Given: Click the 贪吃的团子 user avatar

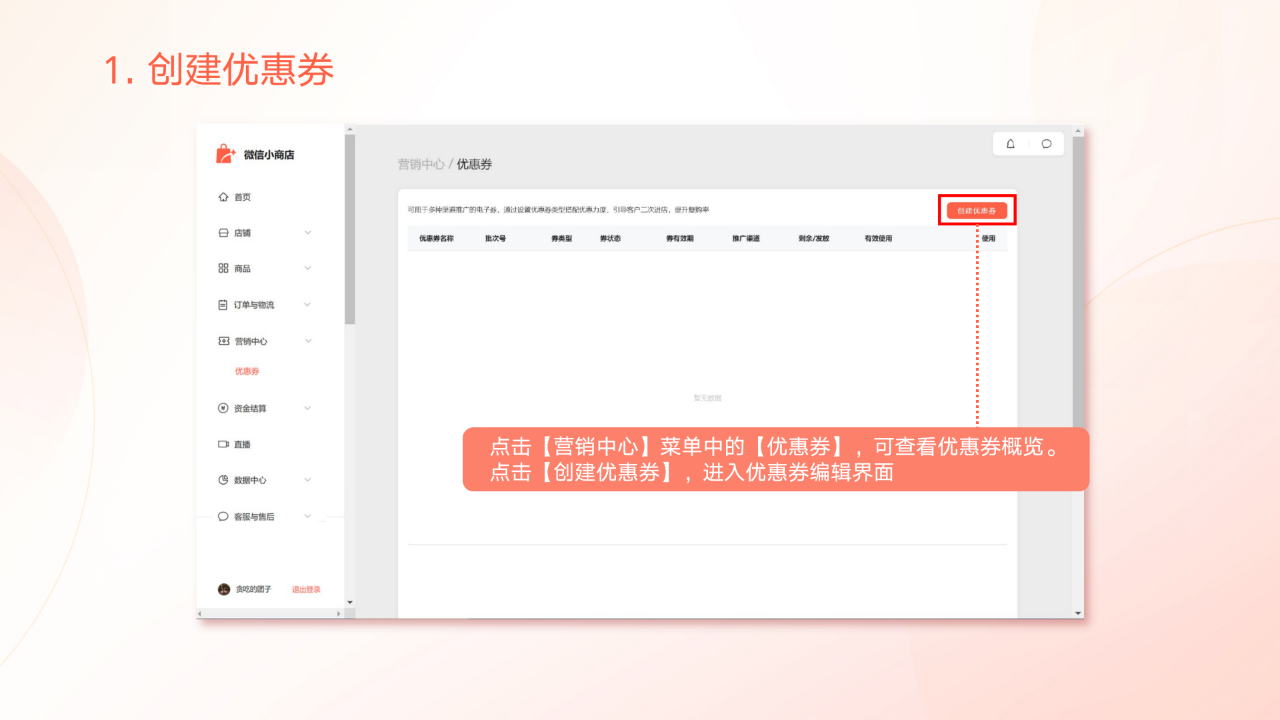Looking at the screenshot, I should (224, 589).
